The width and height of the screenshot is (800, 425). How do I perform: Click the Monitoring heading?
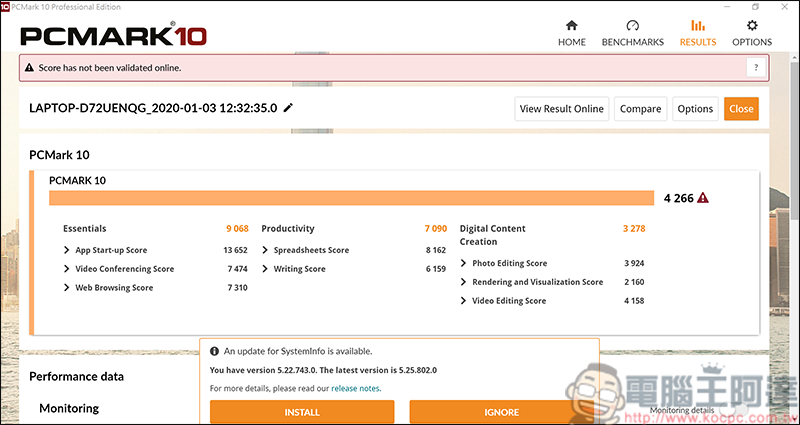(69, 408)
